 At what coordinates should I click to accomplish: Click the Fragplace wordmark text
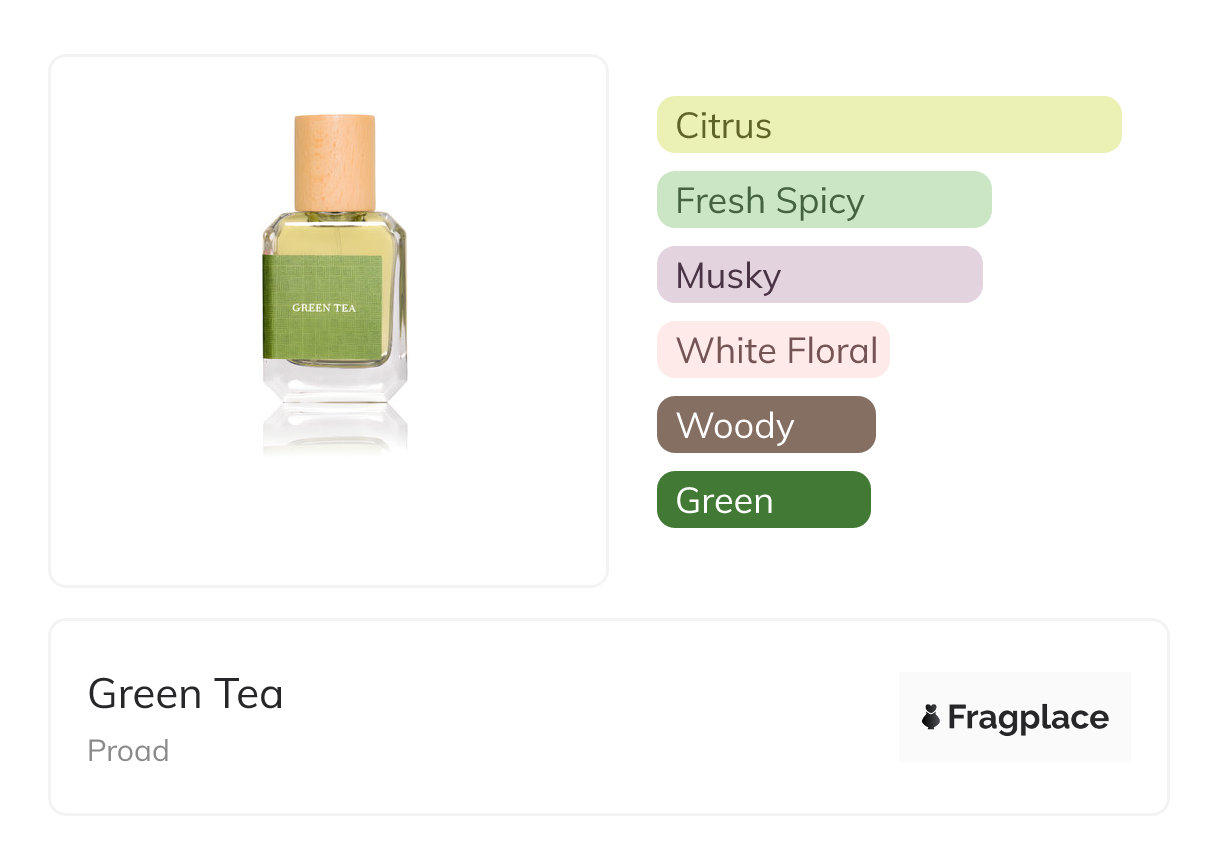[x=1028, y=717]
